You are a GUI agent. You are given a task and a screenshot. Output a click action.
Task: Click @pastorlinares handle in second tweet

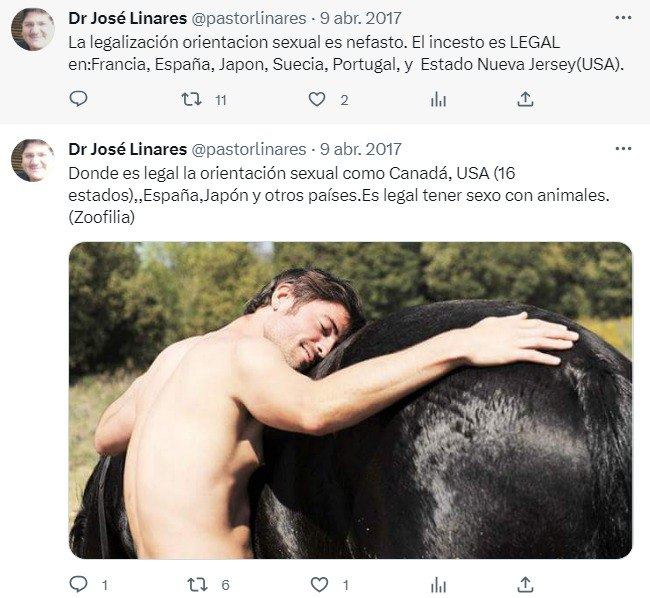(249, 149)
